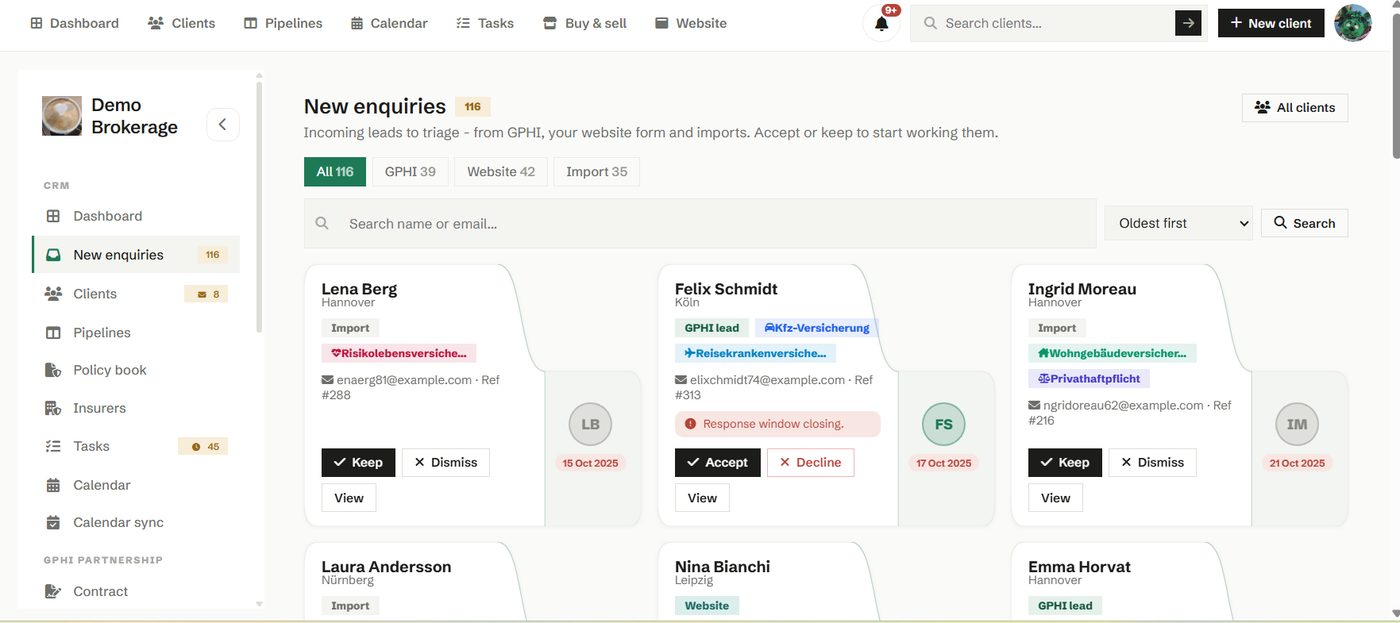Click envelope icon beside elixchmidt74 email
1400x623 pixels.
pos(681,380)
